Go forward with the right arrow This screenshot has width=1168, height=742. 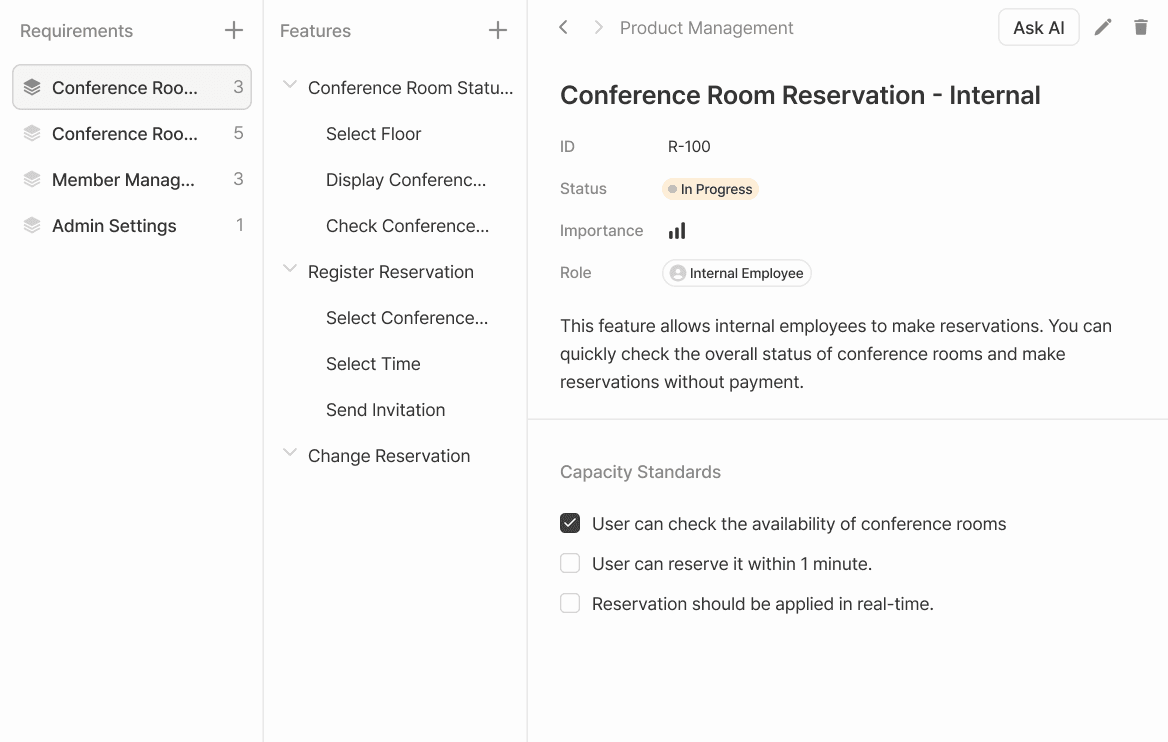pyautogui.click(x=598, y=28)
